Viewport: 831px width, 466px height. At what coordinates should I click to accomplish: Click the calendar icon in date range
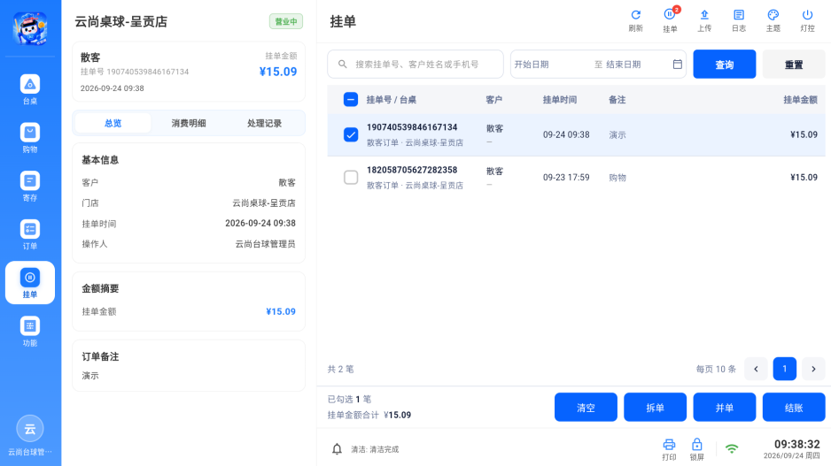[677, 64]
